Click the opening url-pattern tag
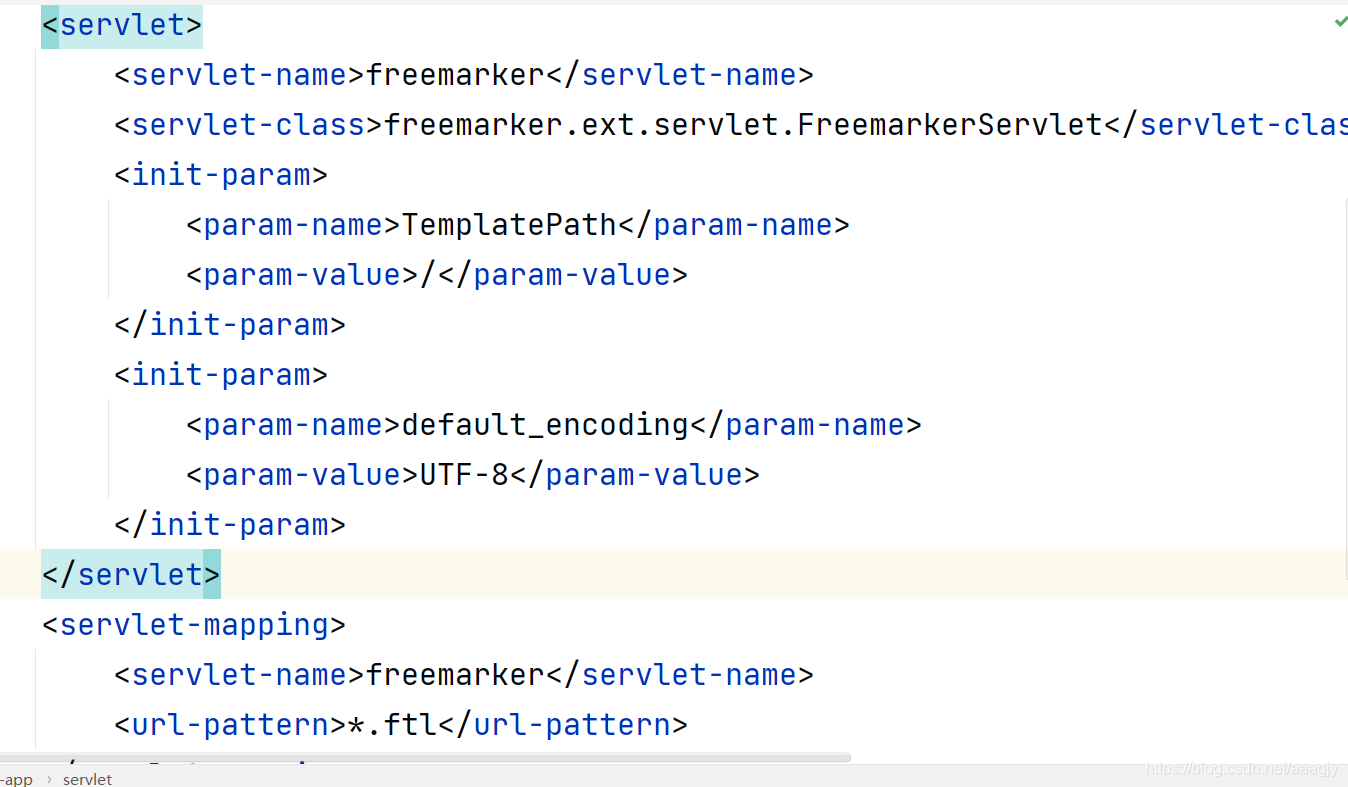The width and height of the screenshot is (1348, 787). (x=231, y=725)
